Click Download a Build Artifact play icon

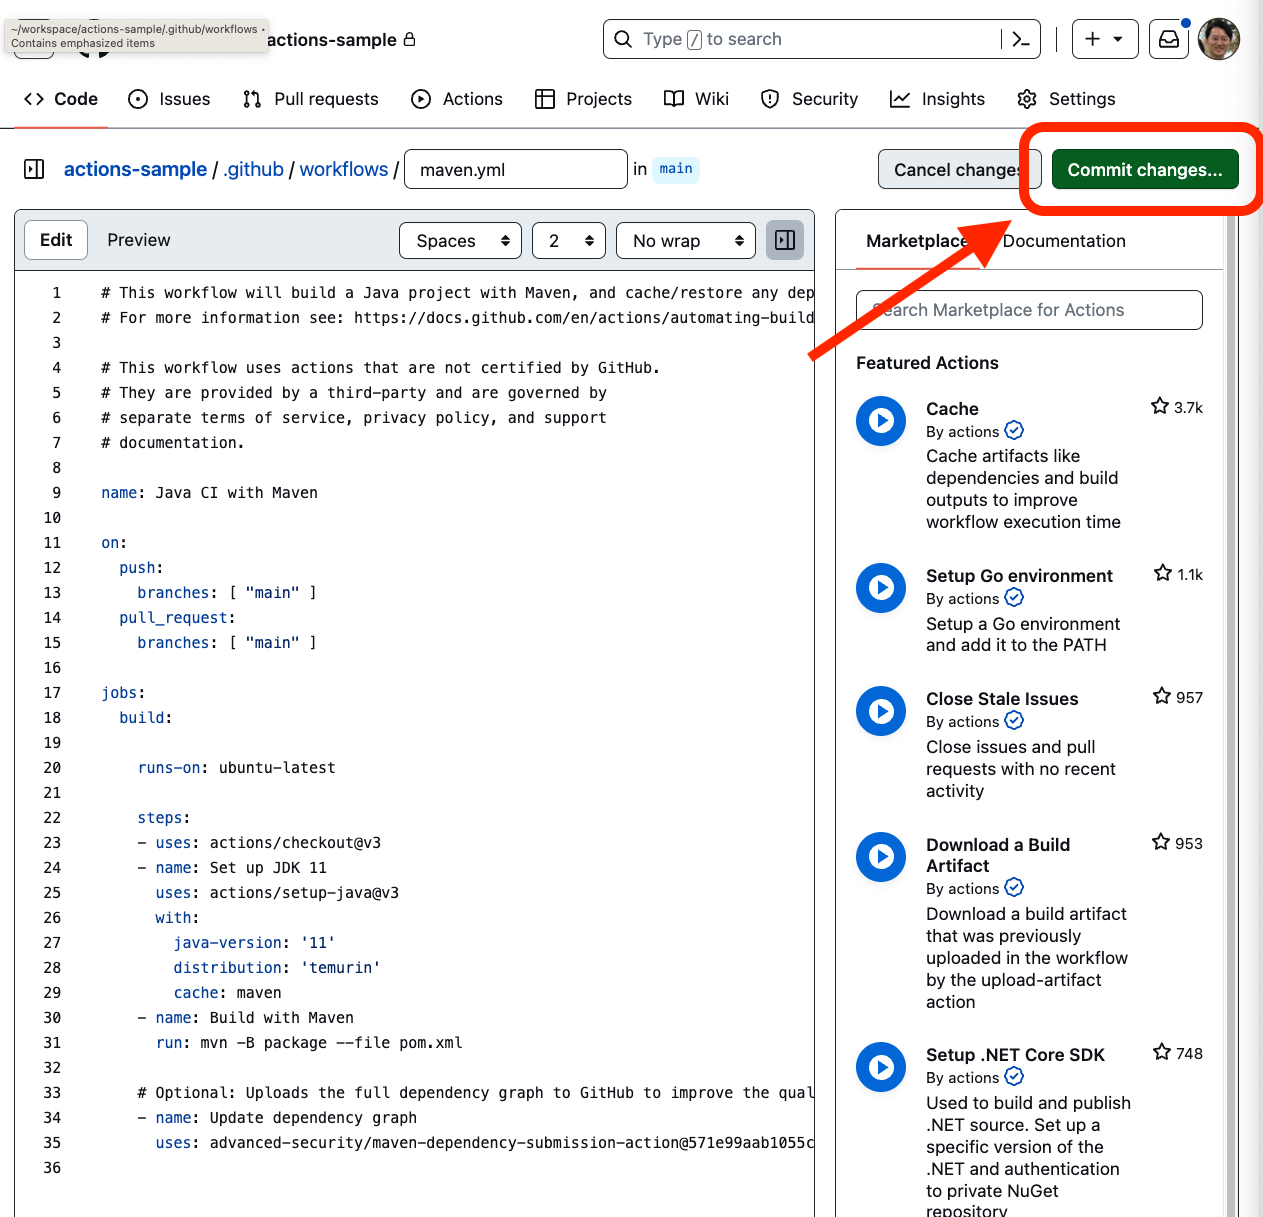881,857
